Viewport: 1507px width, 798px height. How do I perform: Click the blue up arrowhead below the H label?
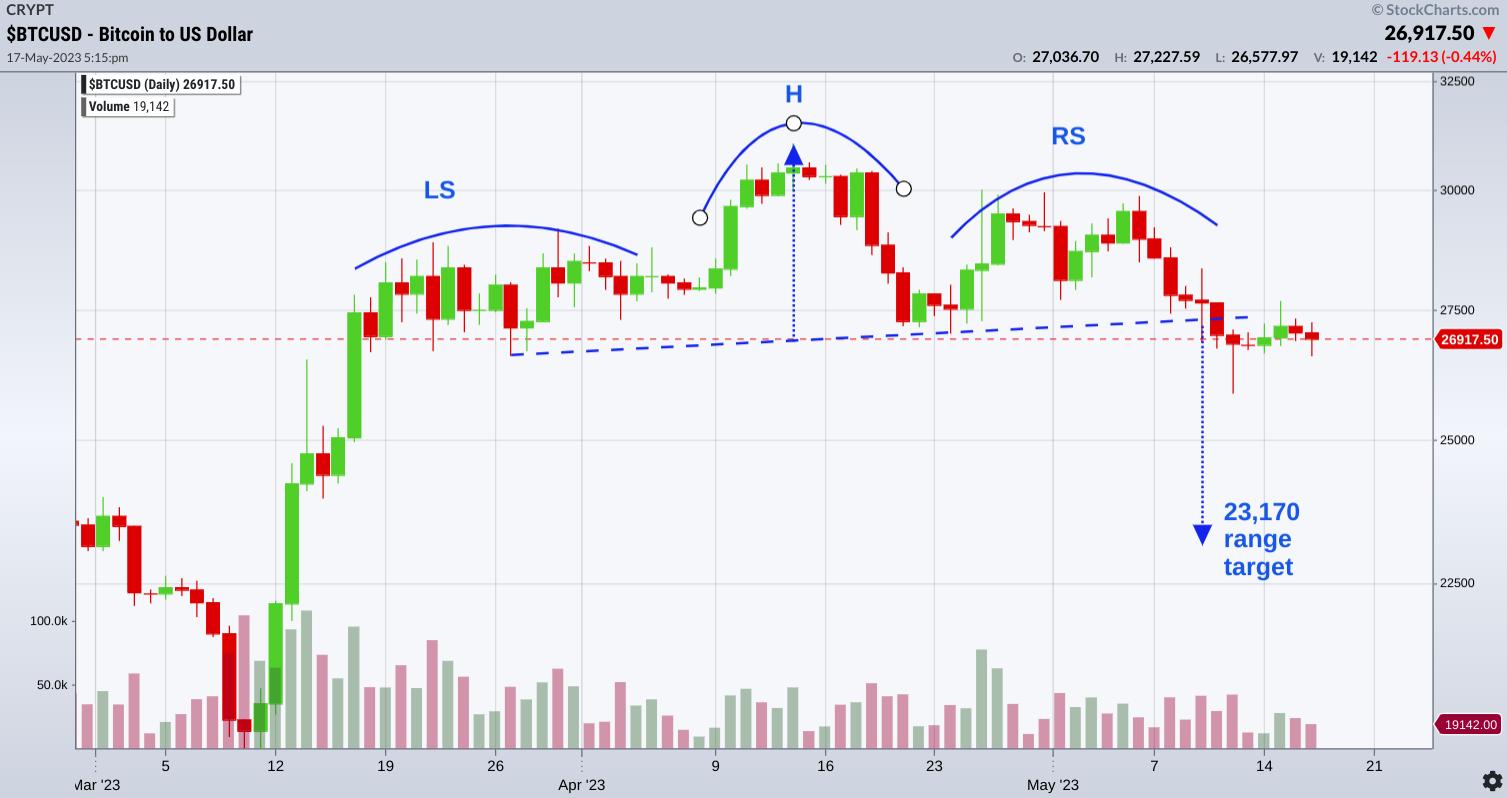pyautogui.click(x=794, y=154)
